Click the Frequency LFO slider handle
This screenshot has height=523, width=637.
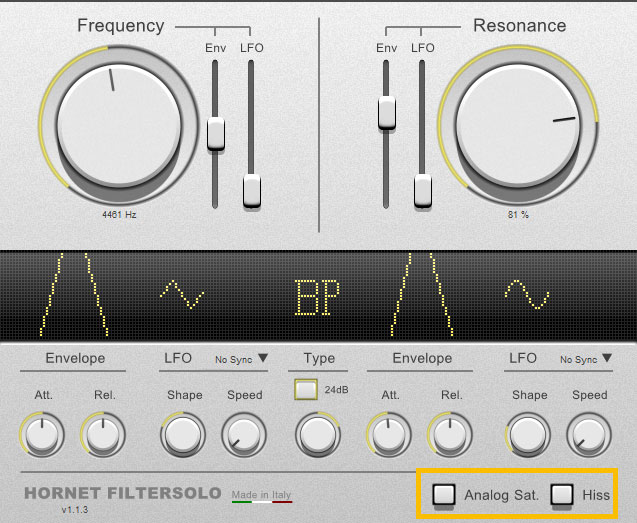(252, 190)
